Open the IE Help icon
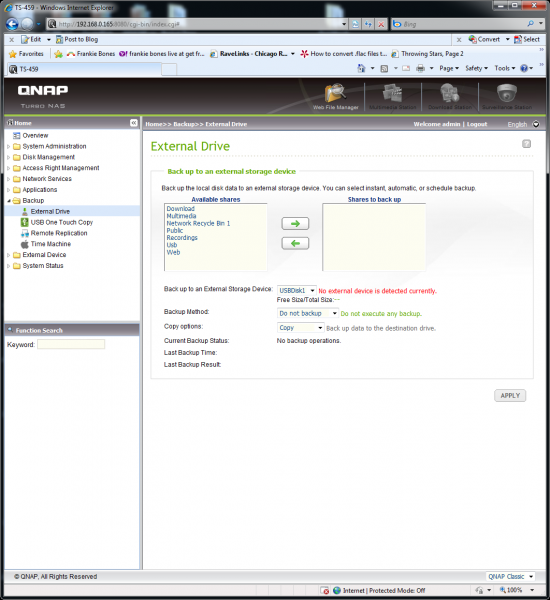This screenshot has width=550, height=600. 524,68
